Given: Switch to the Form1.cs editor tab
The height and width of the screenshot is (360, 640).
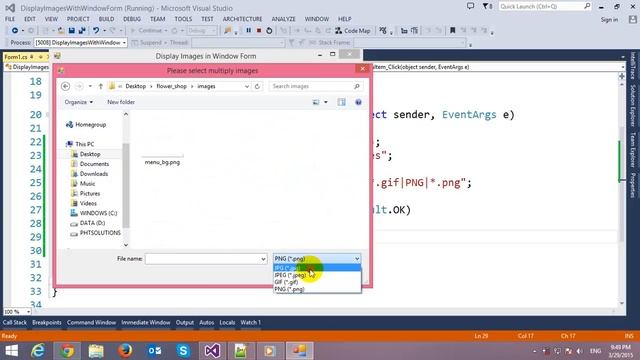Looking at the screenshot, I should [x=16, y=57].
